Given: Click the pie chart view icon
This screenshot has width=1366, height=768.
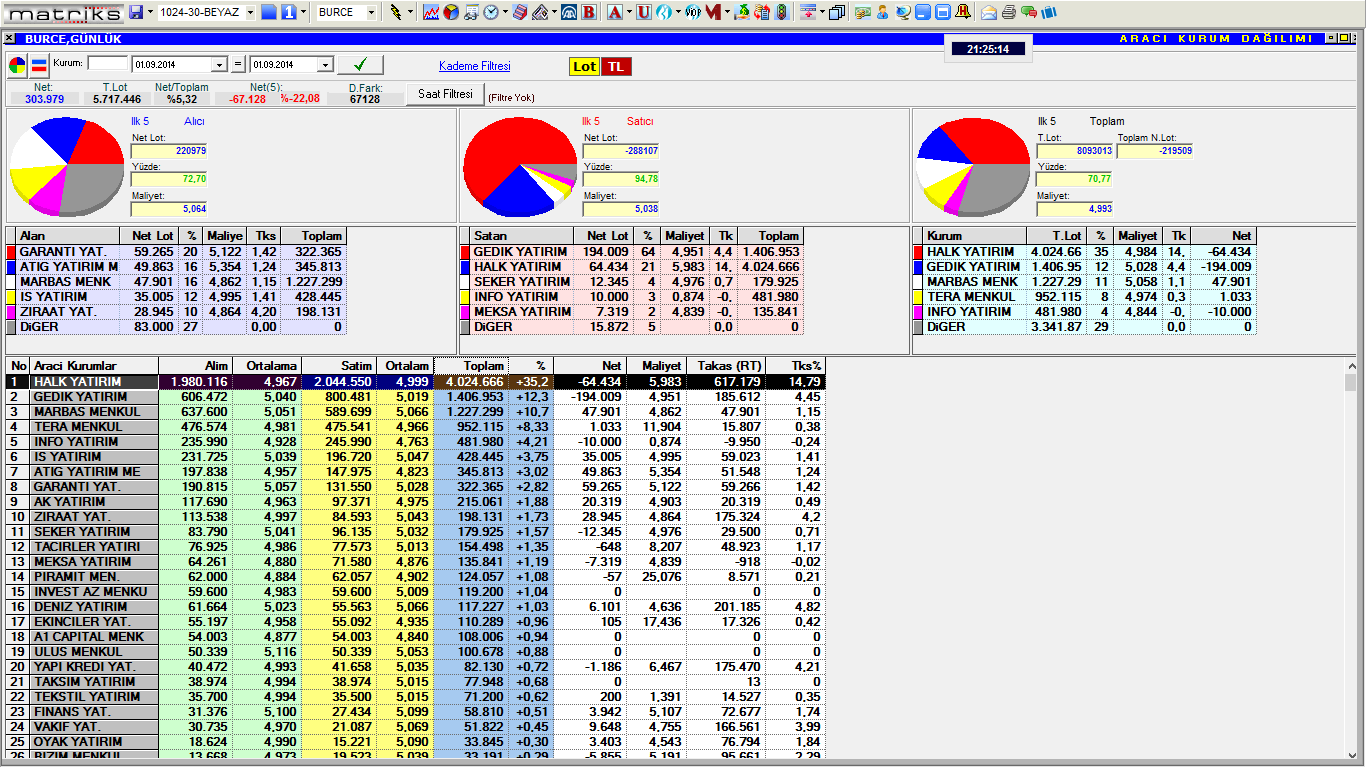Looking at the screenshot, I should click(x=18, y=66).
